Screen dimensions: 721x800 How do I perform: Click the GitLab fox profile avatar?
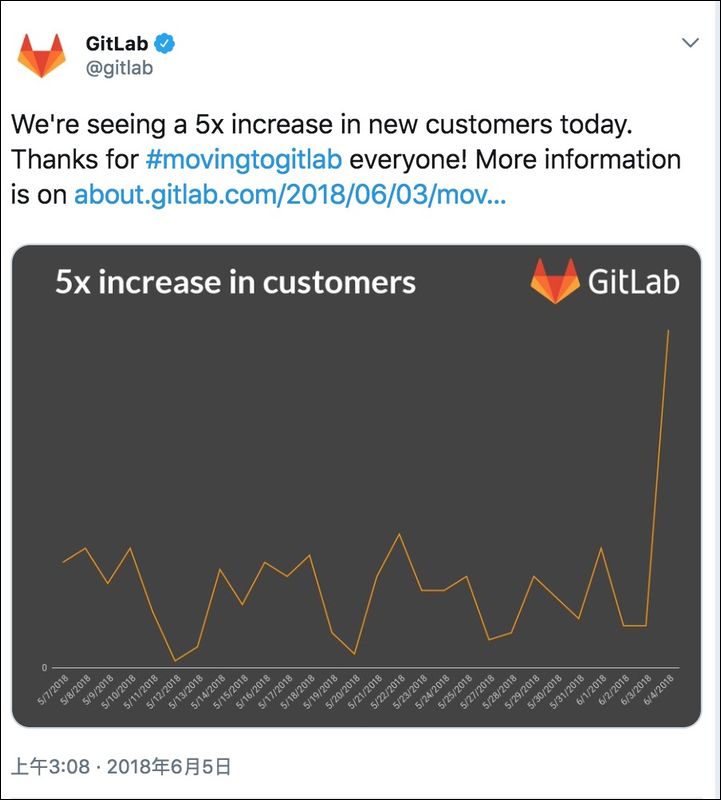point(41,55)
